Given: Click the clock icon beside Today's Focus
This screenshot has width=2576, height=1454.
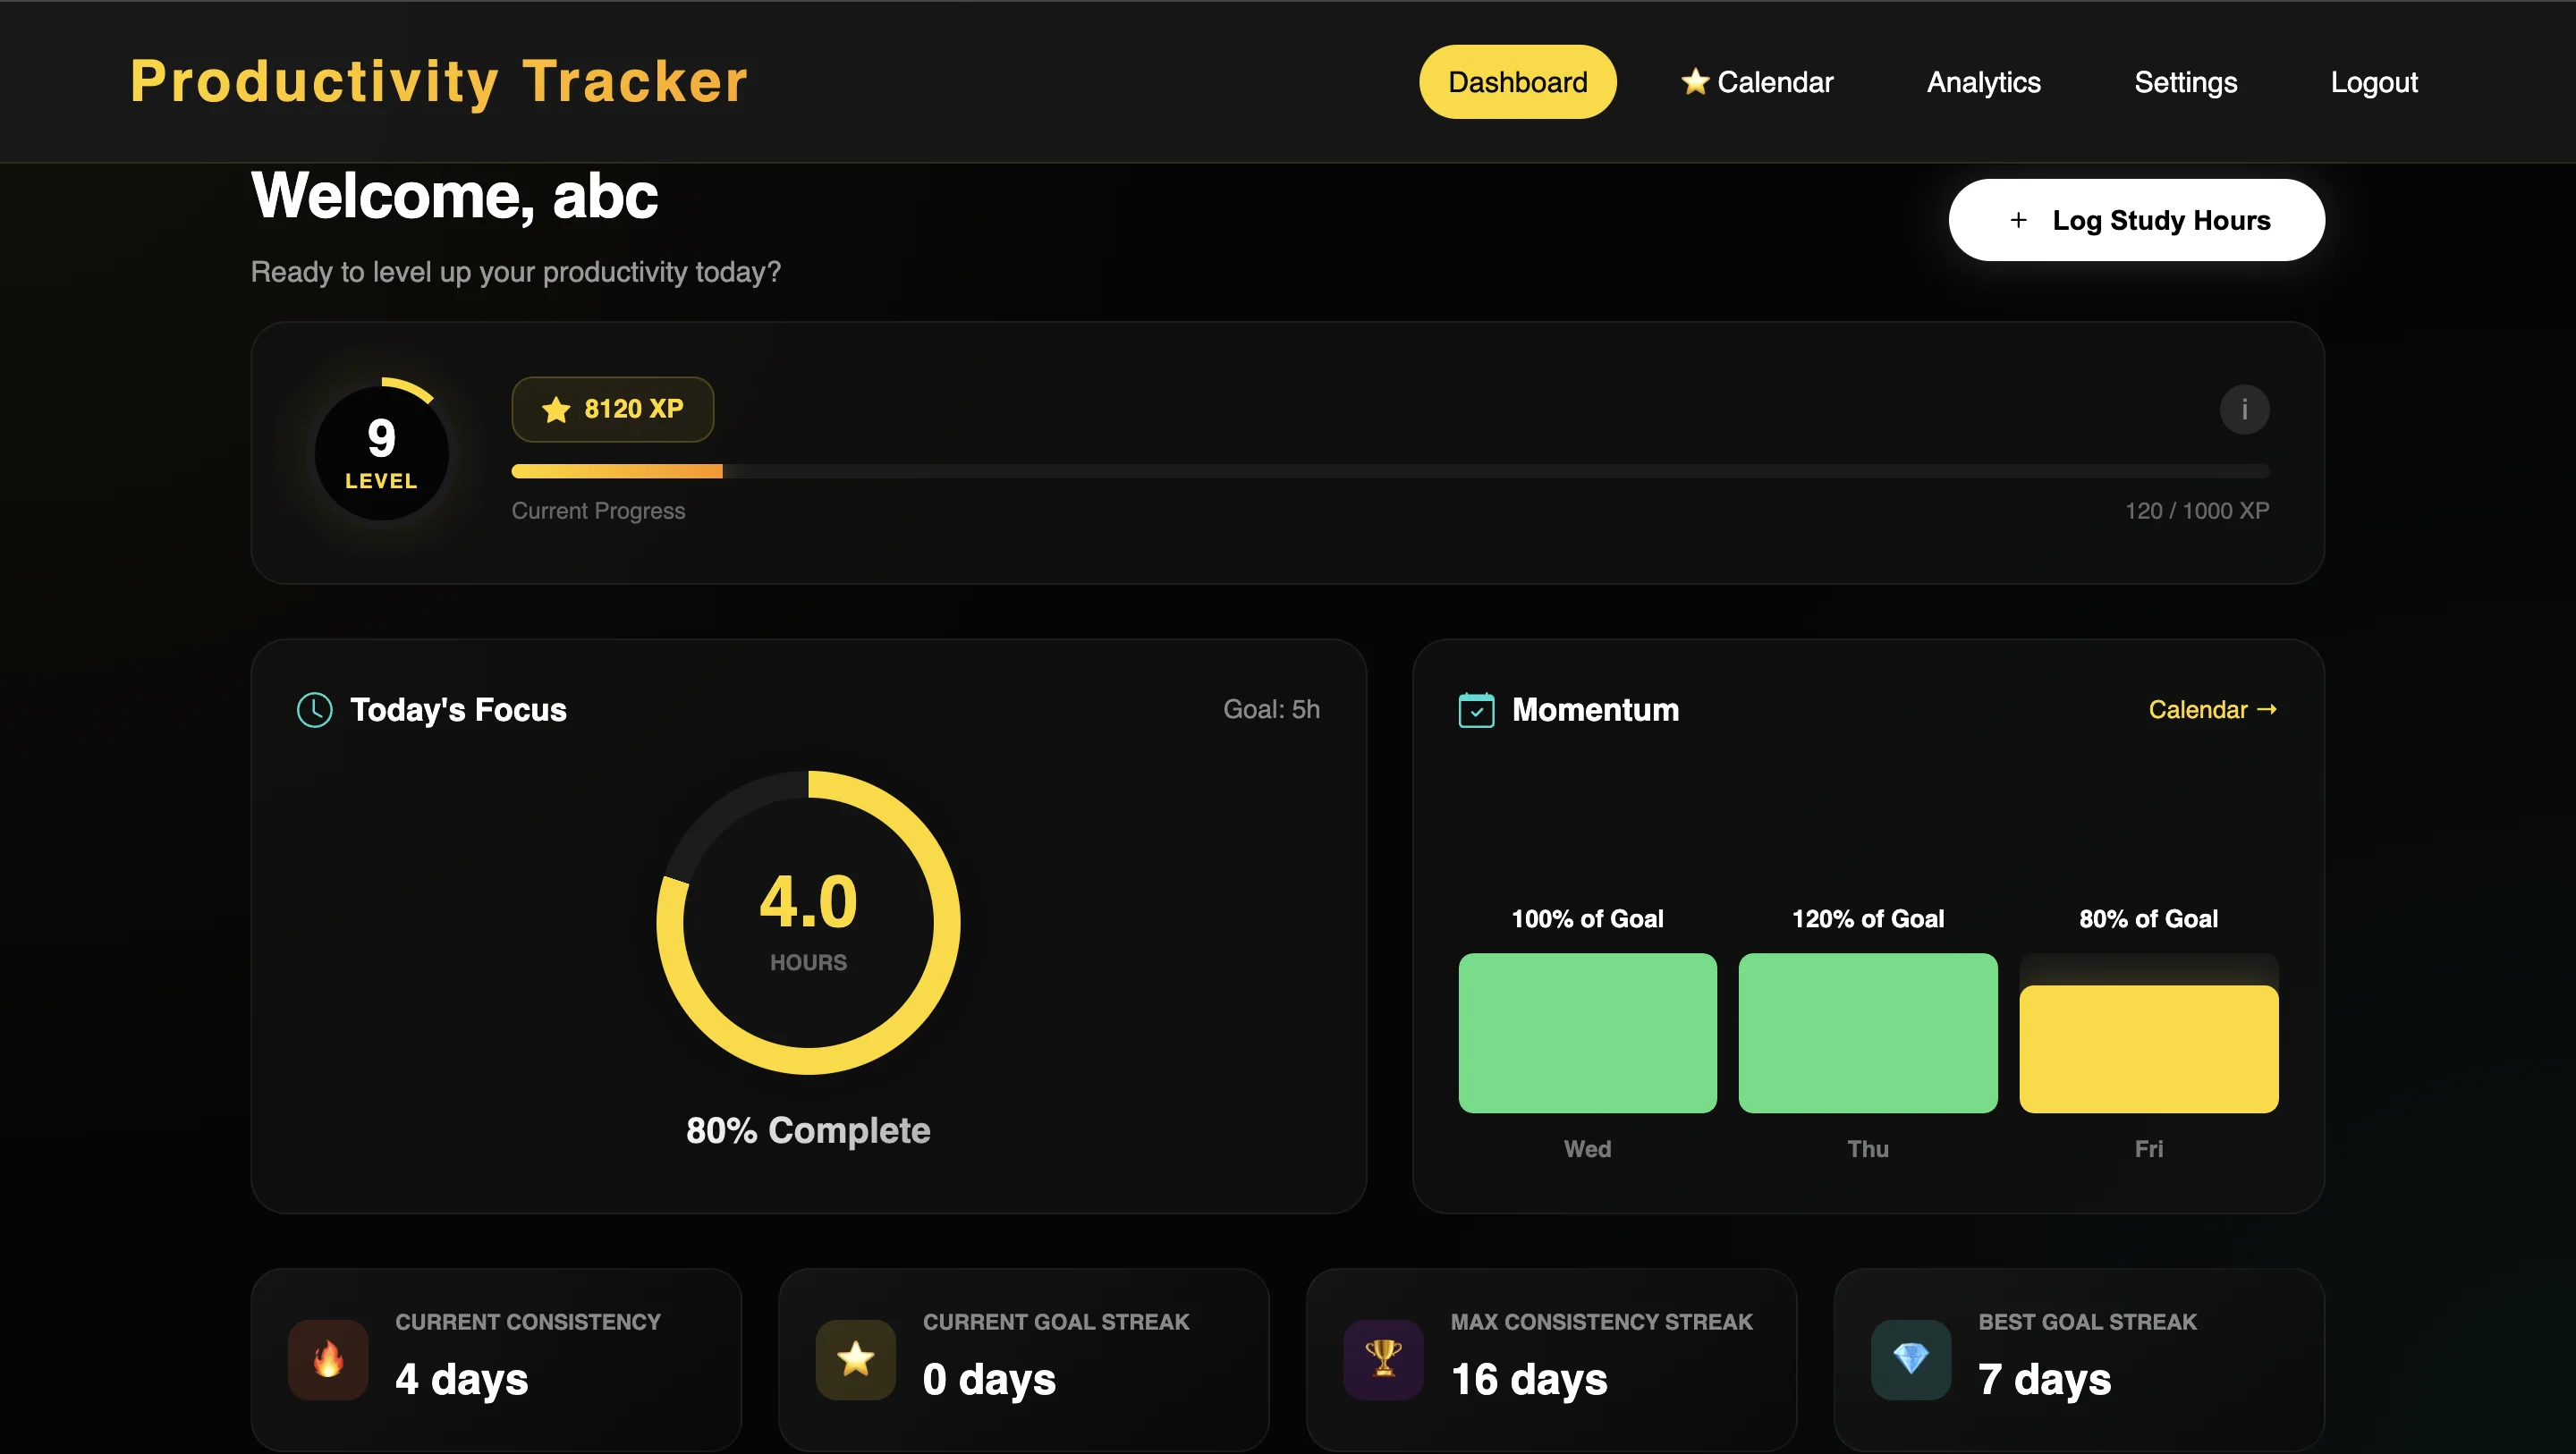Looking at the screenshot, I should coord(313,710).
